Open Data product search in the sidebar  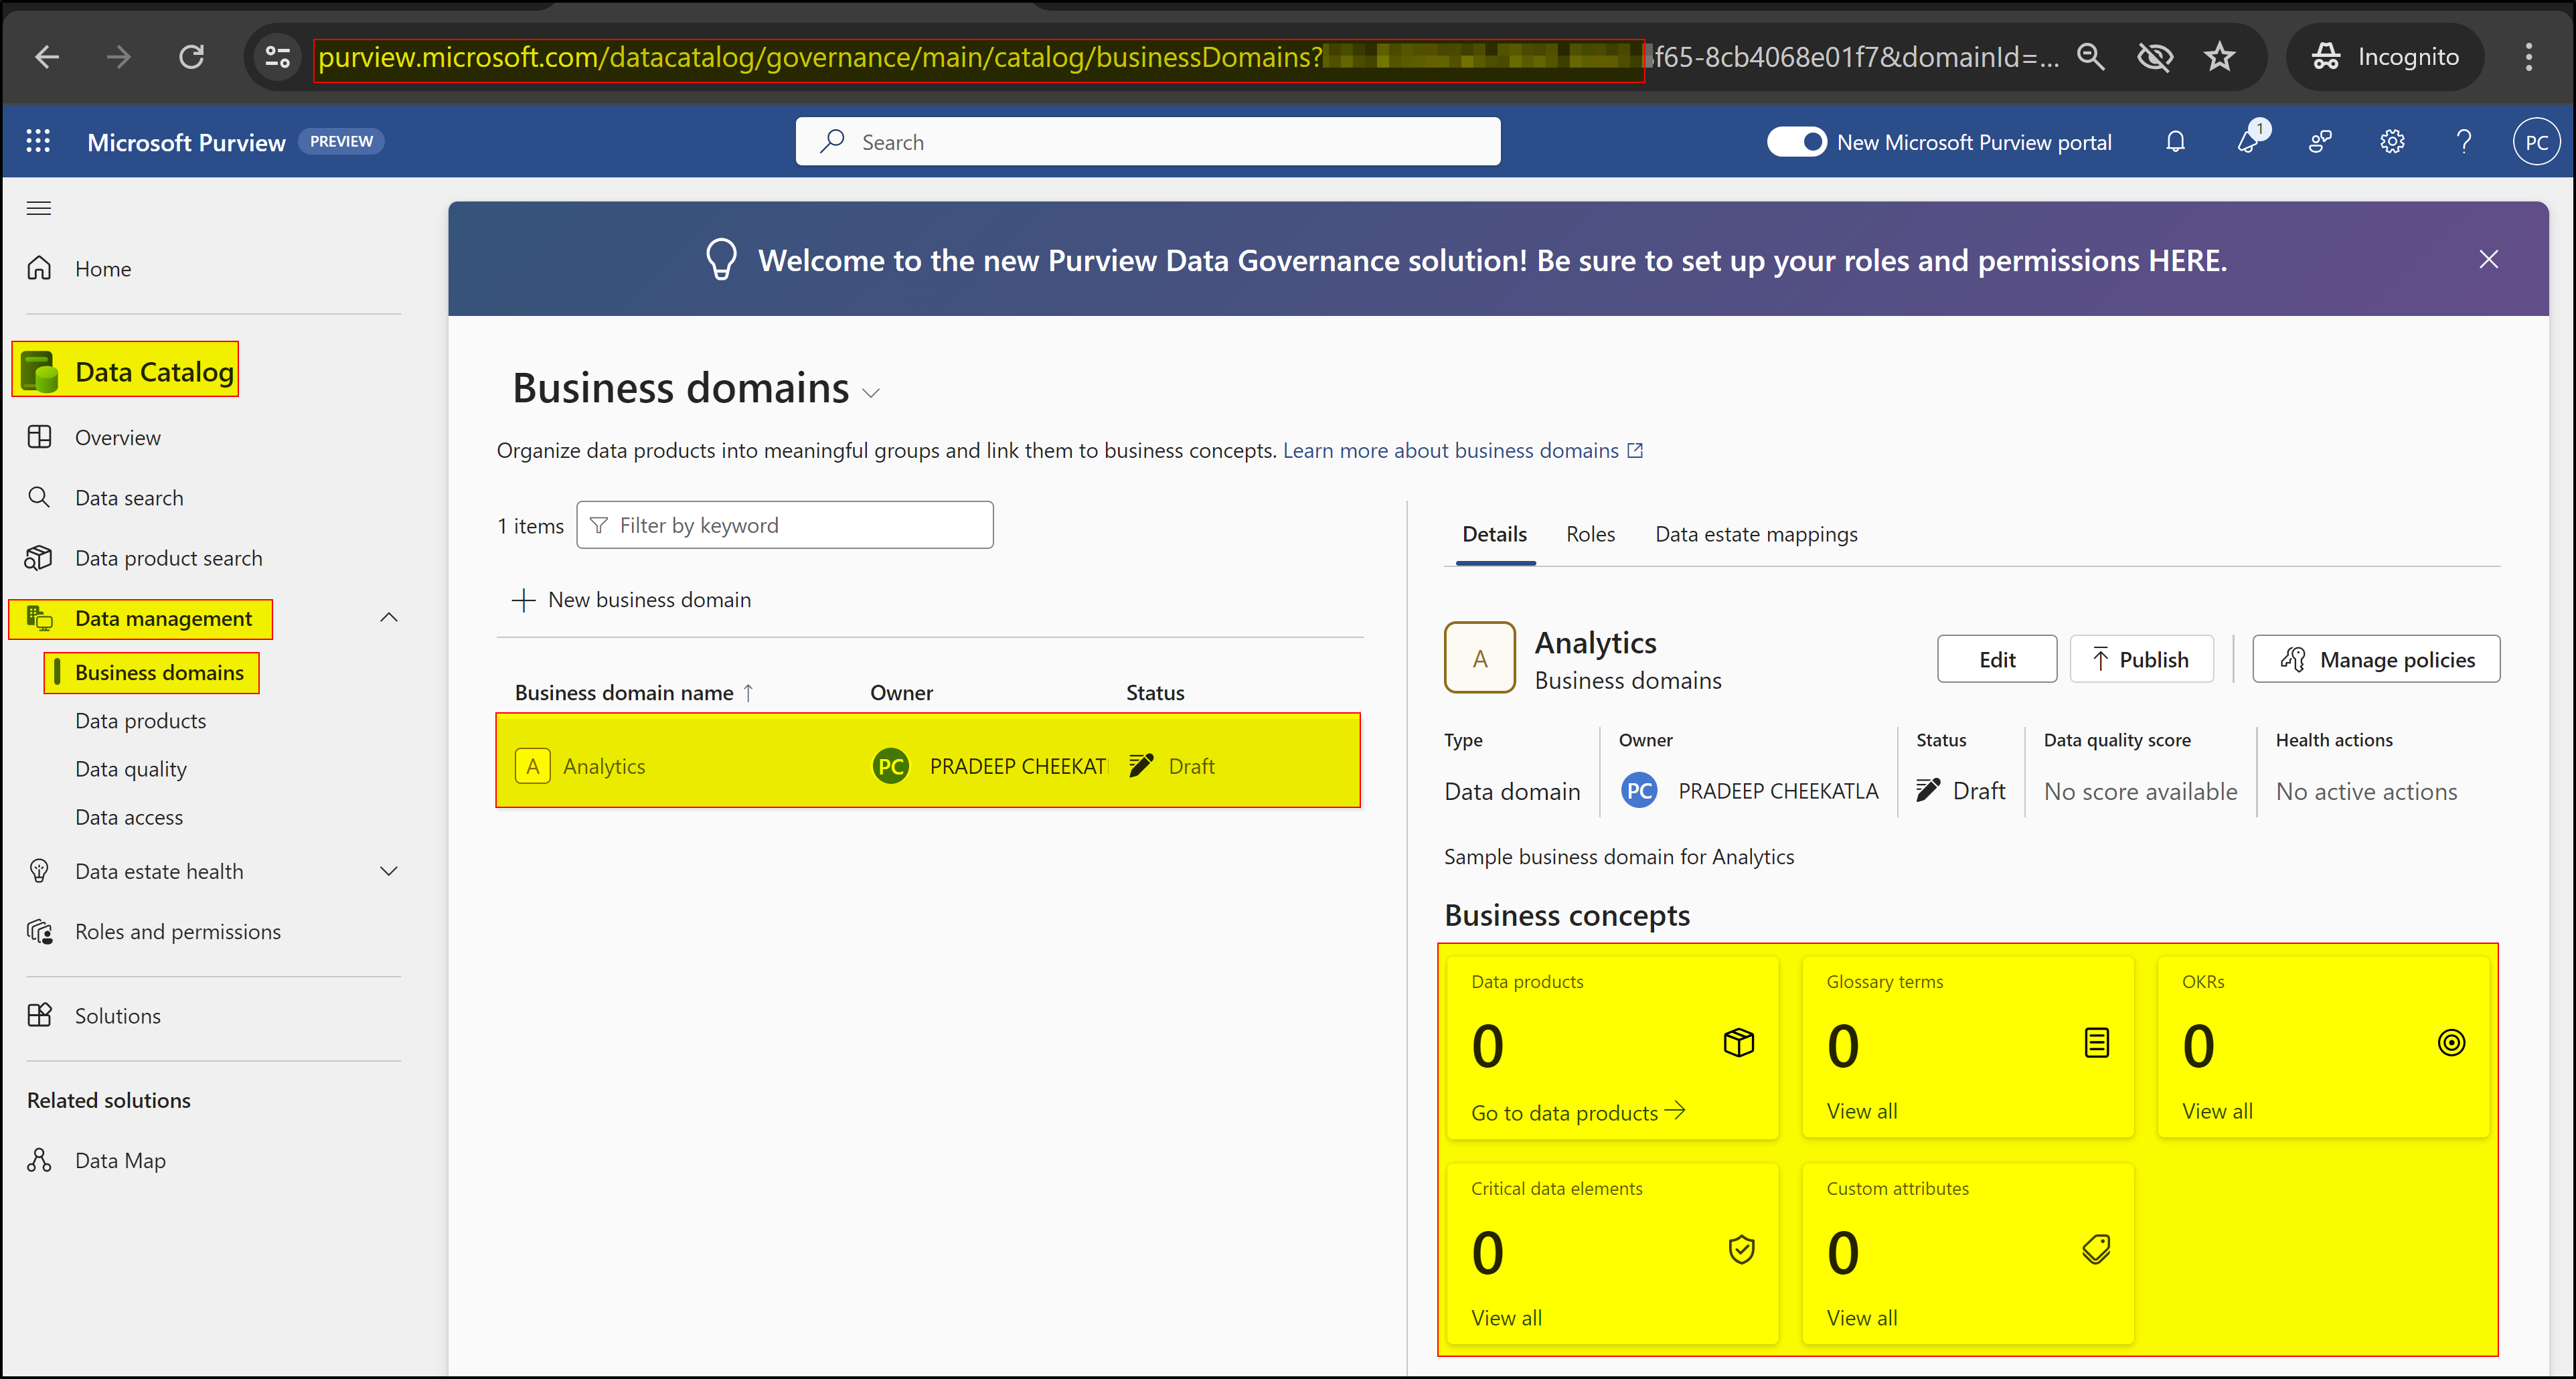coord(169,558)
